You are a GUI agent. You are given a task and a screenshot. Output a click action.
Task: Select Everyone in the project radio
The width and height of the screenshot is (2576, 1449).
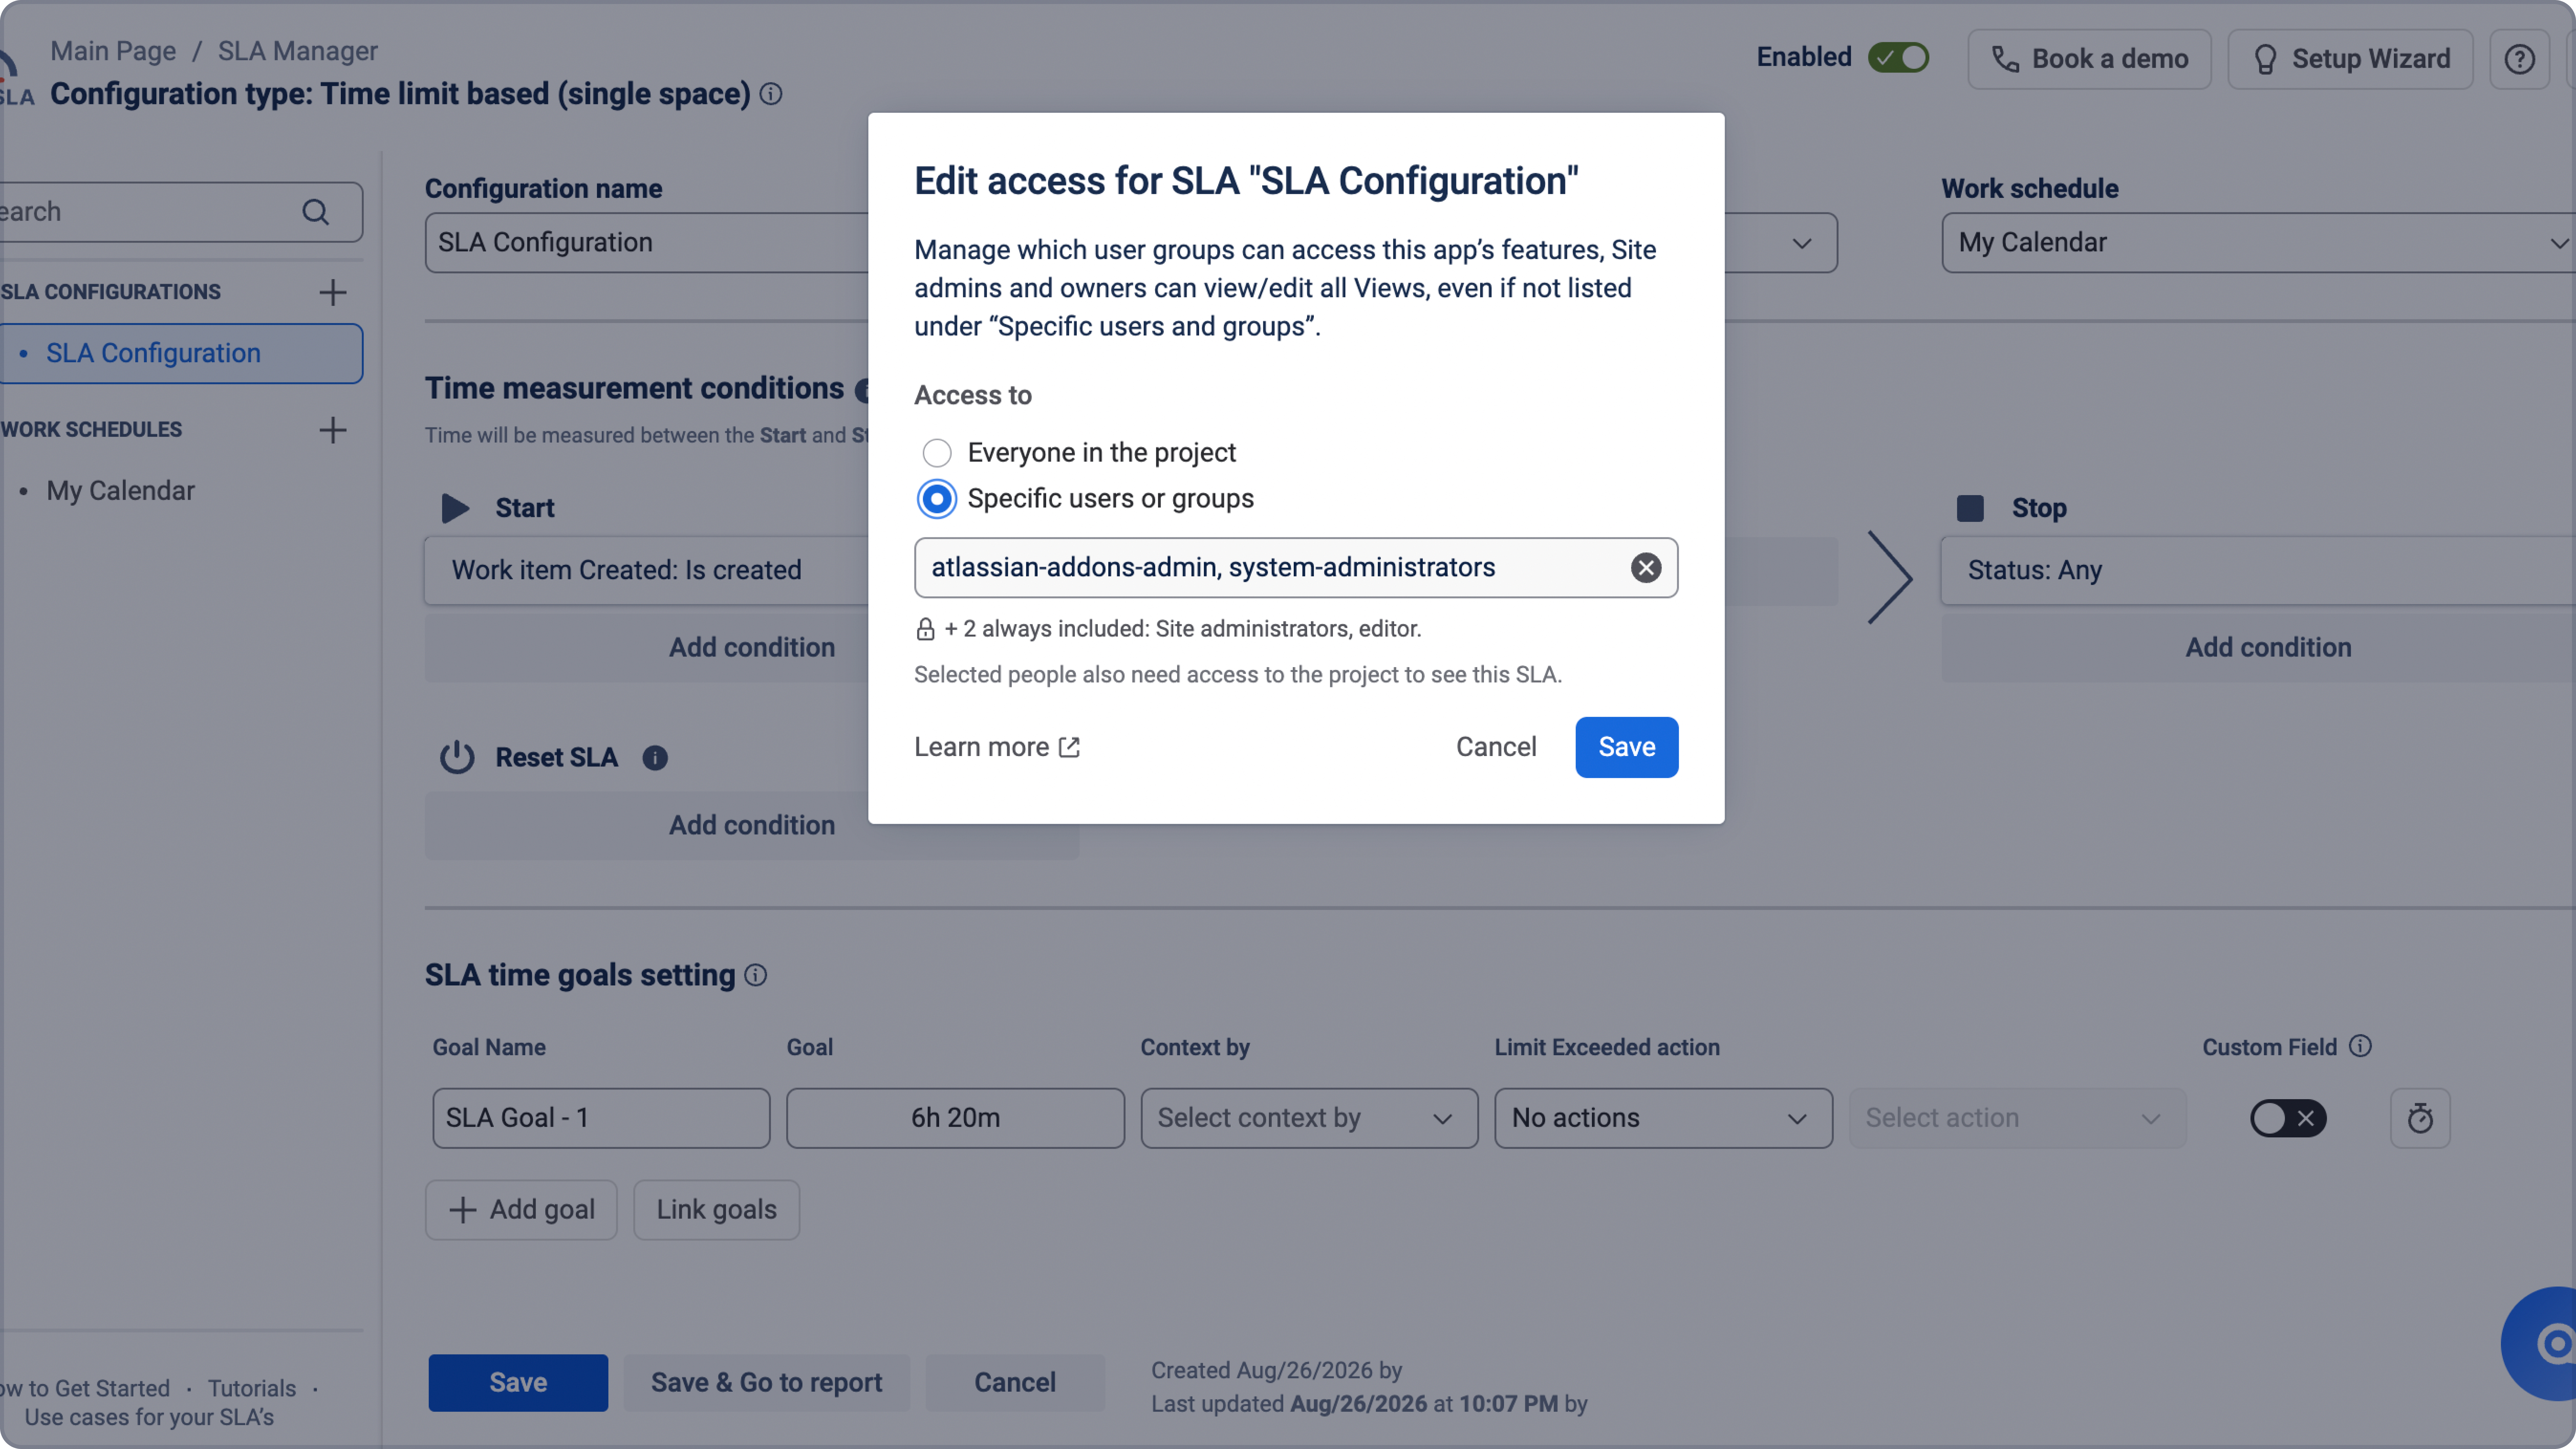pos(937,453)
